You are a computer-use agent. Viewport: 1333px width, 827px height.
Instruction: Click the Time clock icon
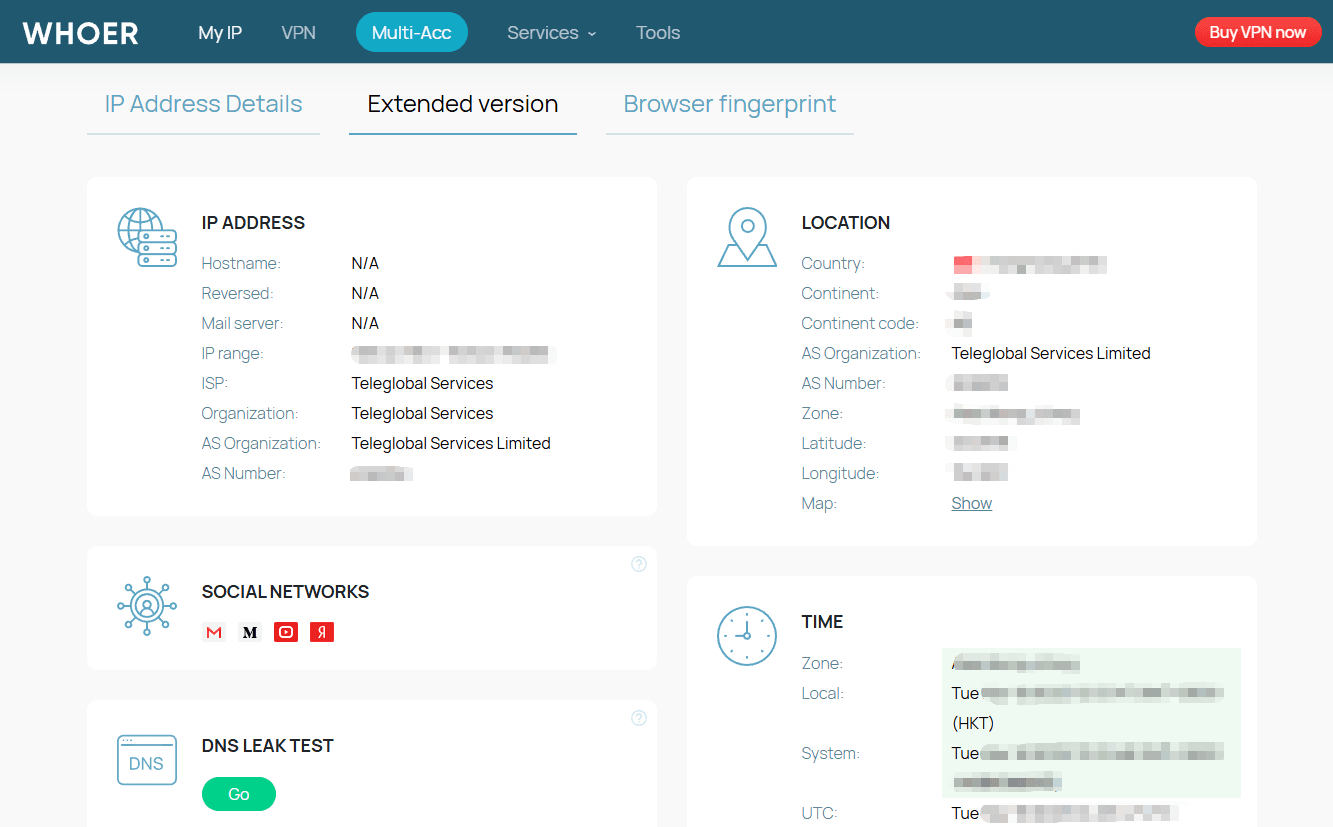point(747,636)
